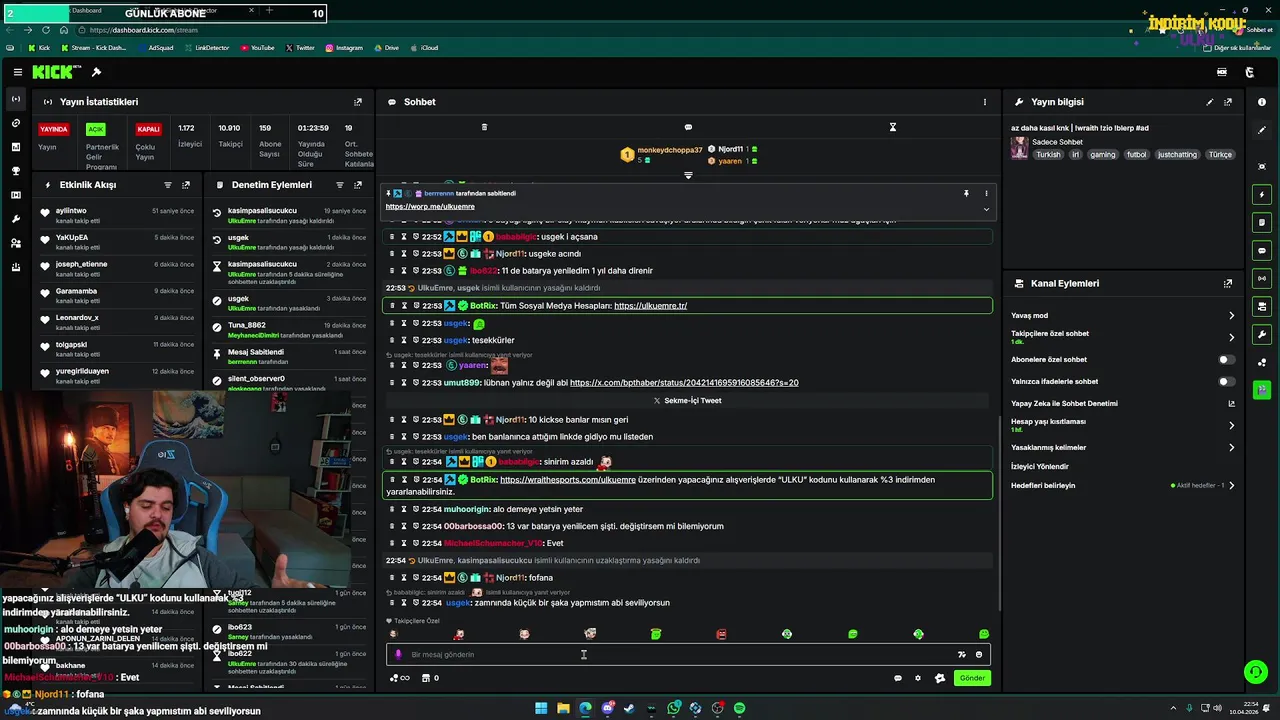Toggle the wrench widget in right sidebar

1262,334
